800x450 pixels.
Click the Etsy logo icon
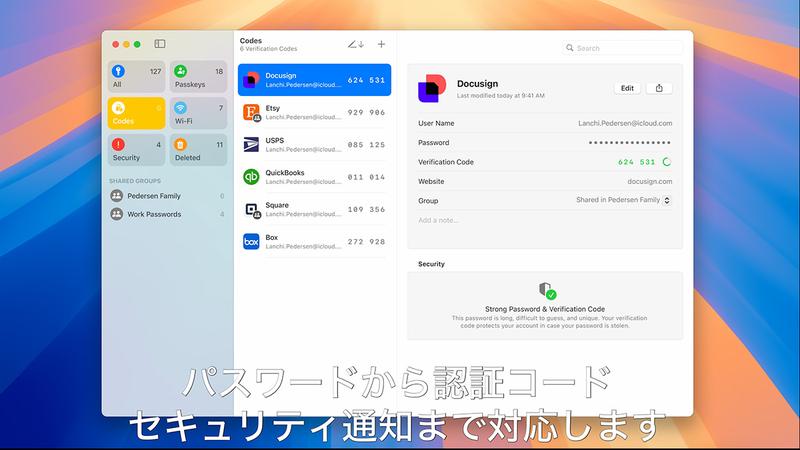tap(251, 112)
